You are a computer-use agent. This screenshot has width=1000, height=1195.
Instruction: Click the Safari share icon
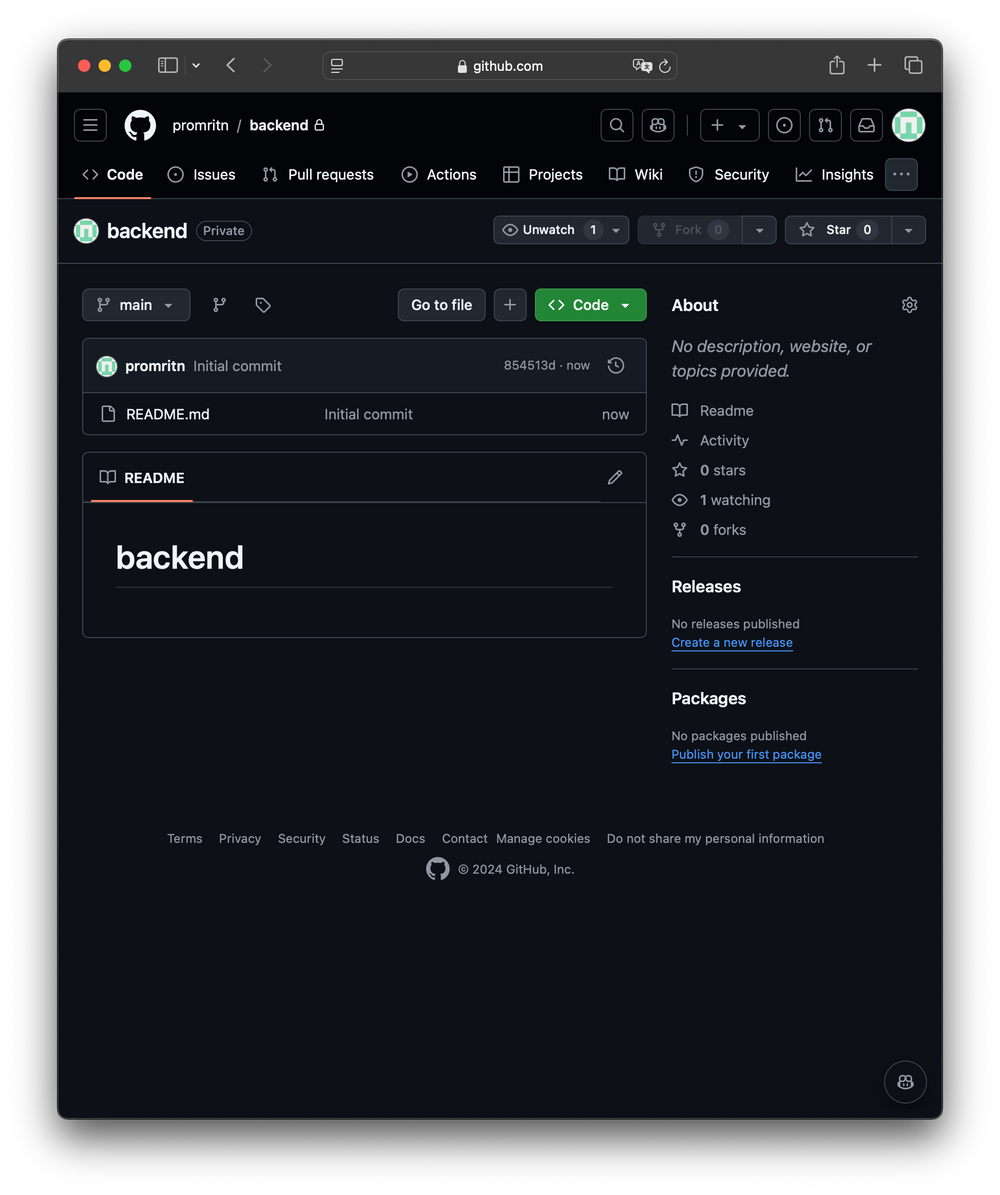[x=837, y=66]
